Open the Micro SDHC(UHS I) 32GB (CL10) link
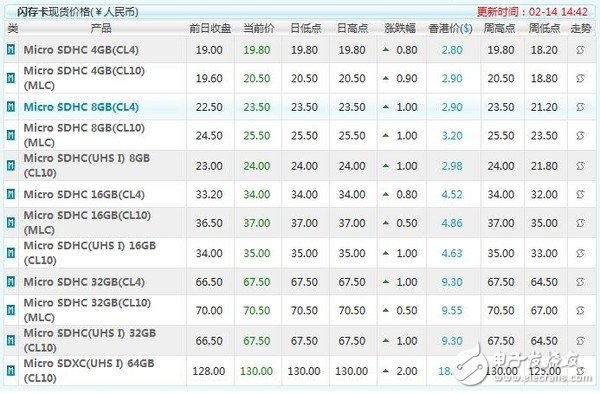Screen dimensions: 600x394 [x=90, y=340]
